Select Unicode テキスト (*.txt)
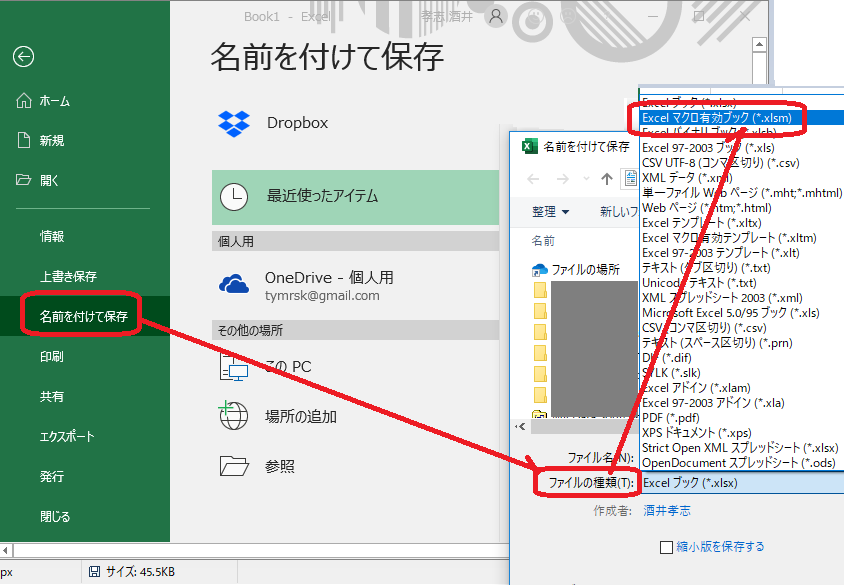Screen dimensions: 844x586 click(x=743, y=283)
